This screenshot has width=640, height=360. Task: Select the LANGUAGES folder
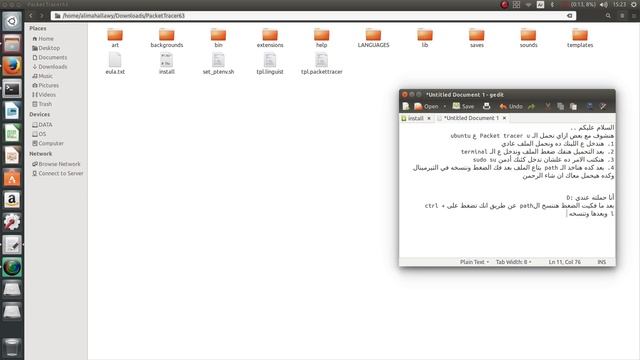point(373,38)
